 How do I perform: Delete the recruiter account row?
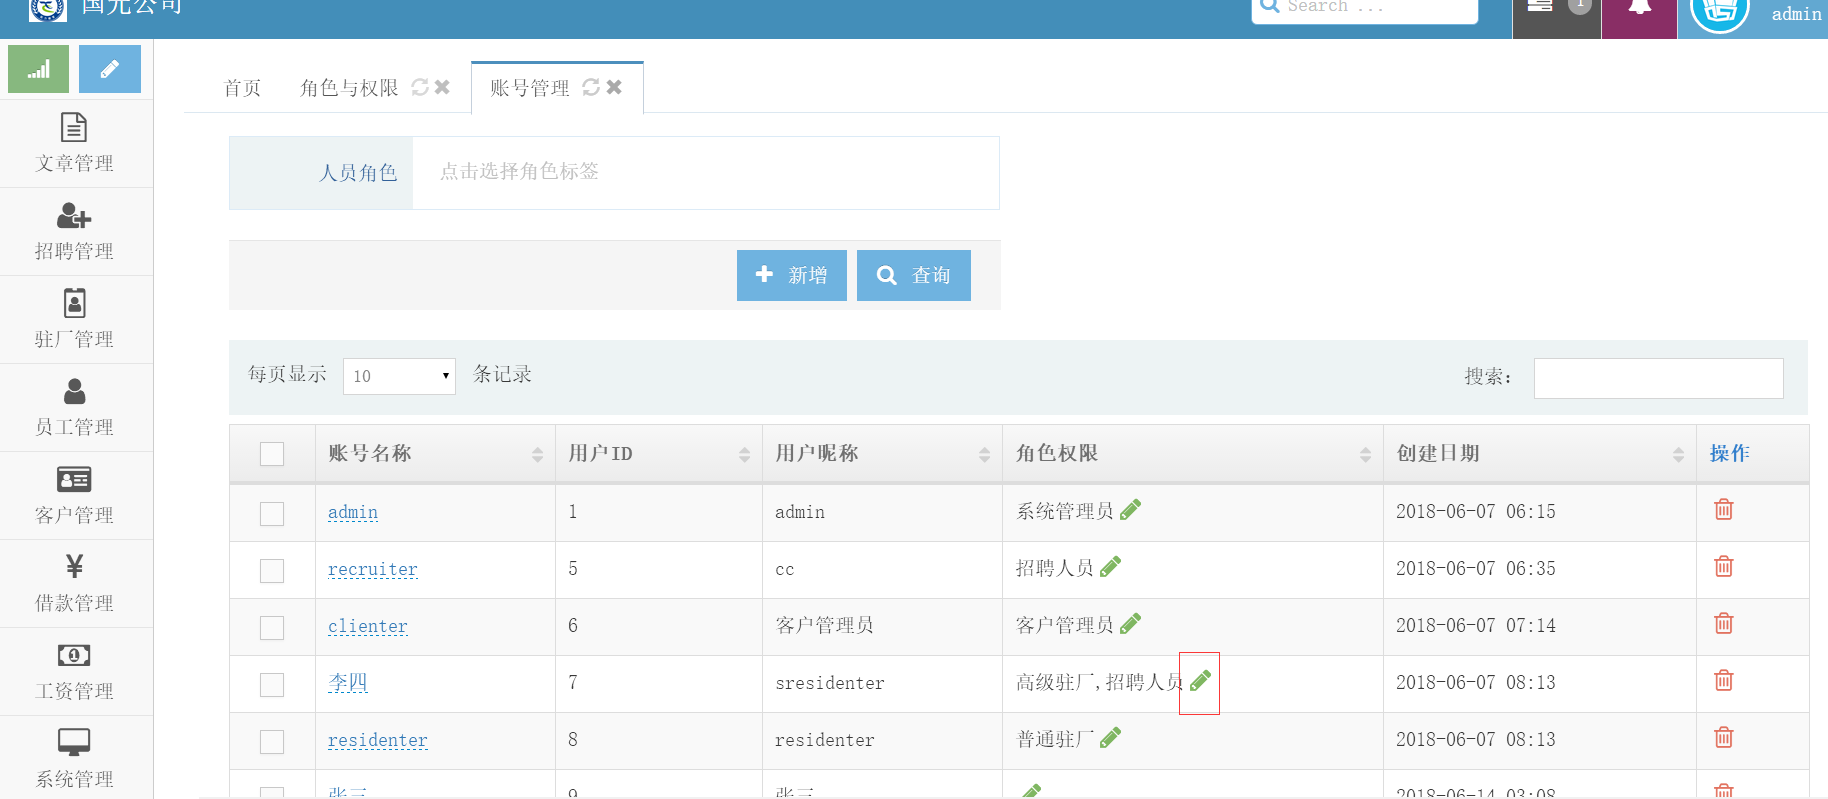pos(1724,567)
